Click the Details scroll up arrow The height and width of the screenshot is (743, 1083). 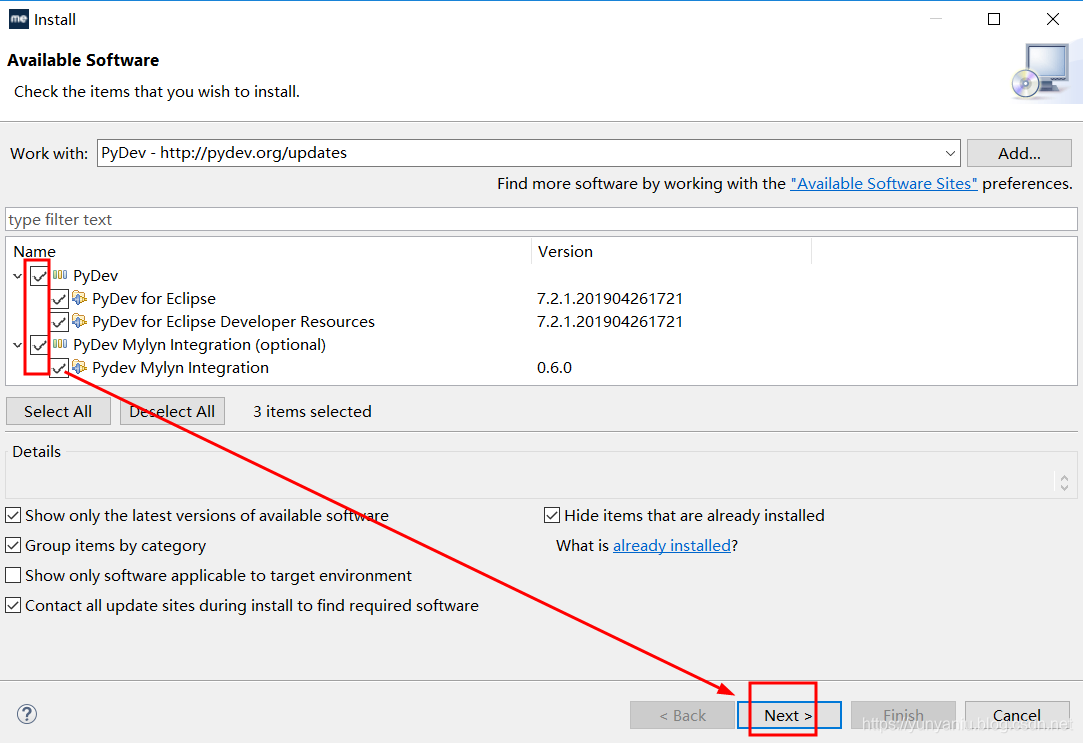(1064, 477)
